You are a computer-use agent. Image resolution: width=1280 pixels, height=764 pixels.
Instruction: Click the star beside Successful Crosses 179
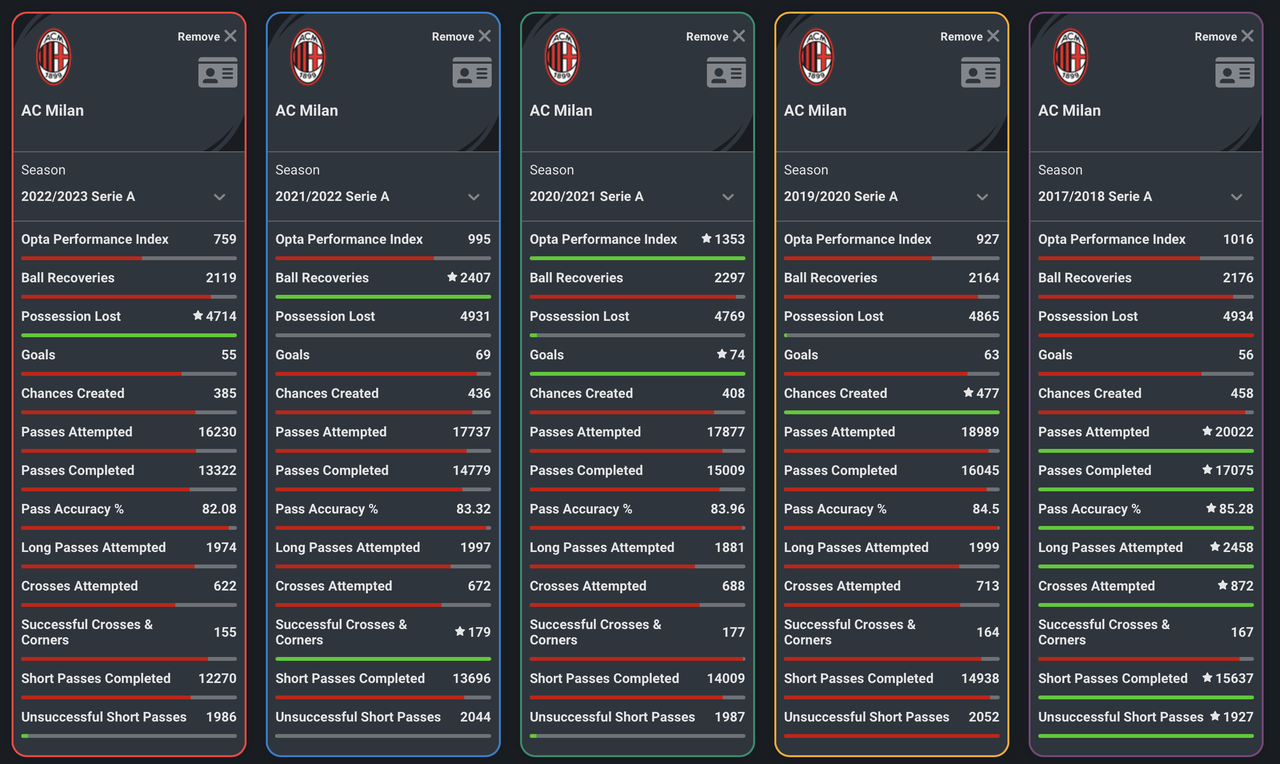(460, 632)
